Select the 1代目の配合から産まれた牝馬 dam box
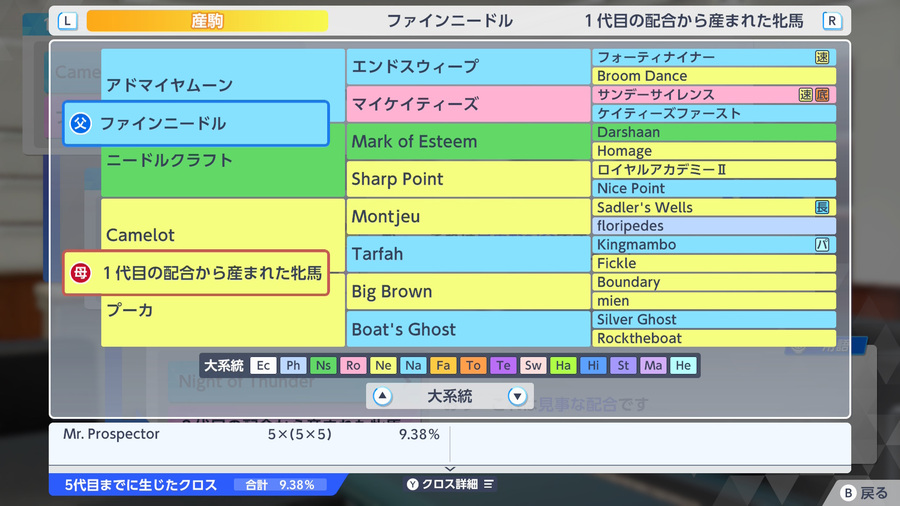The height and width of the screenshot is (506, 900). pos(196,273)
